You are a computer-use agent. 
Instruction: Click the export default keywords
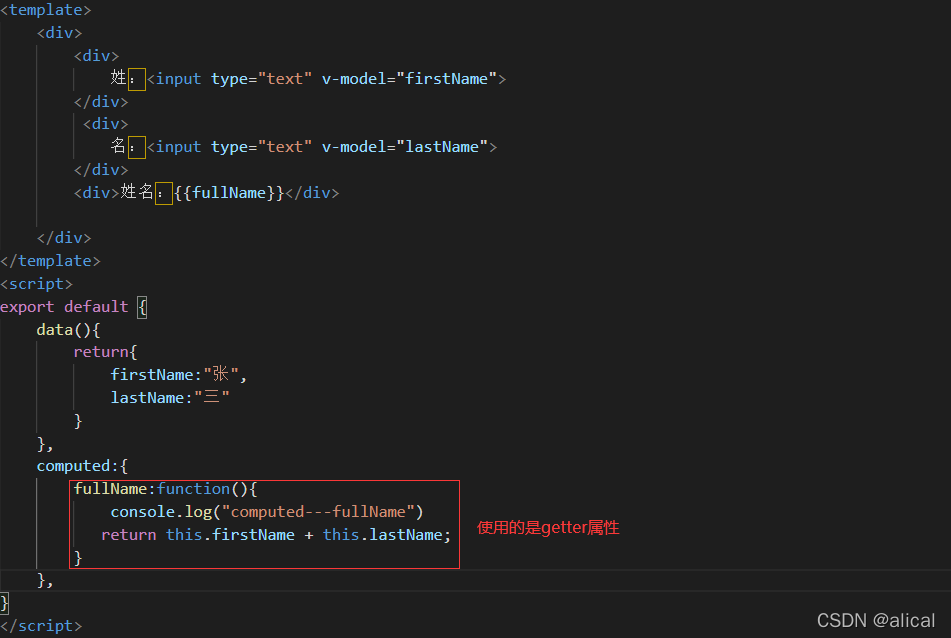click(x=64, y=307)
